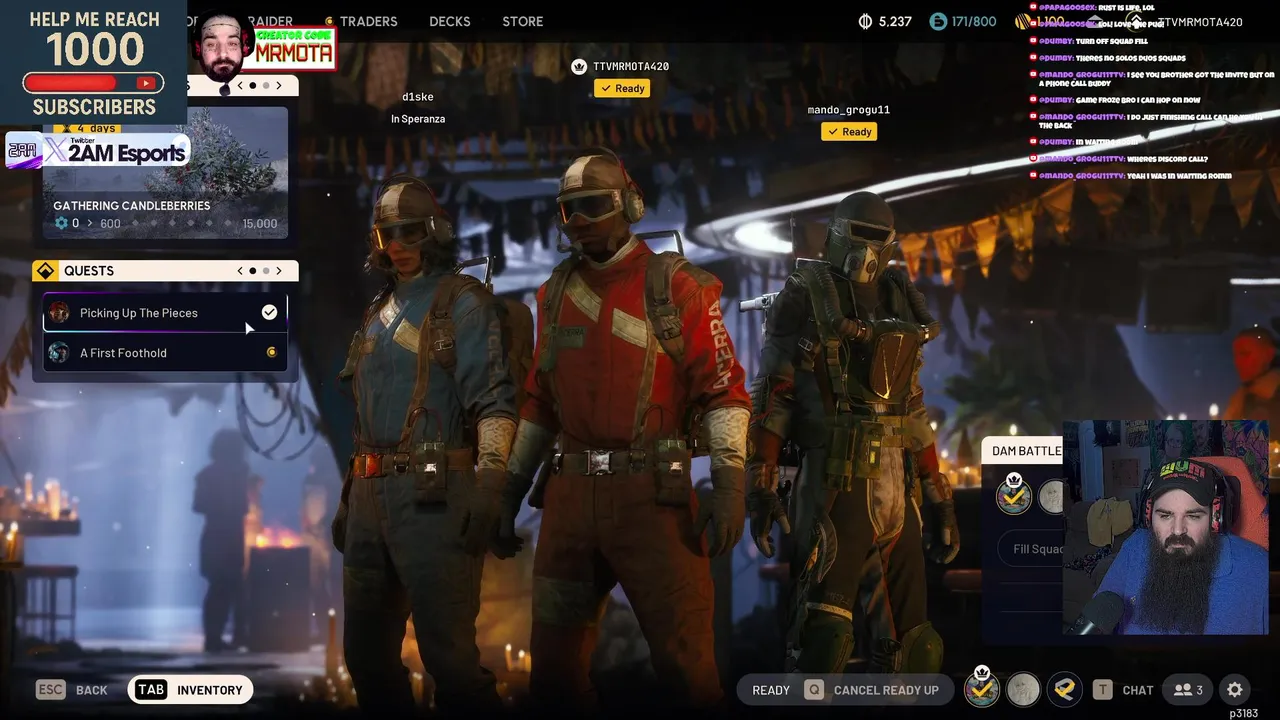Open the squad members list showing 3
Screen dimensions: 1280x720
pos(1188,690)
